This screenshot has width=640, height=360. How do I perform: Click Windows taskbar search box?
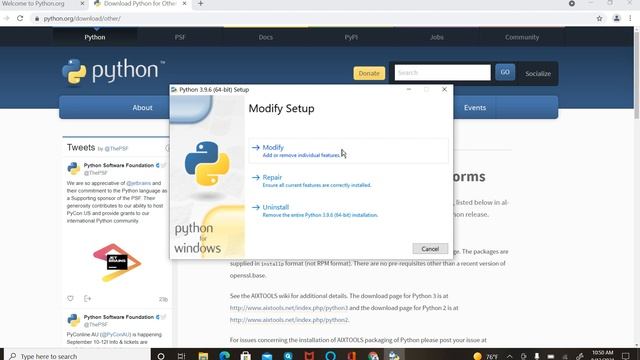coord(78,356)
